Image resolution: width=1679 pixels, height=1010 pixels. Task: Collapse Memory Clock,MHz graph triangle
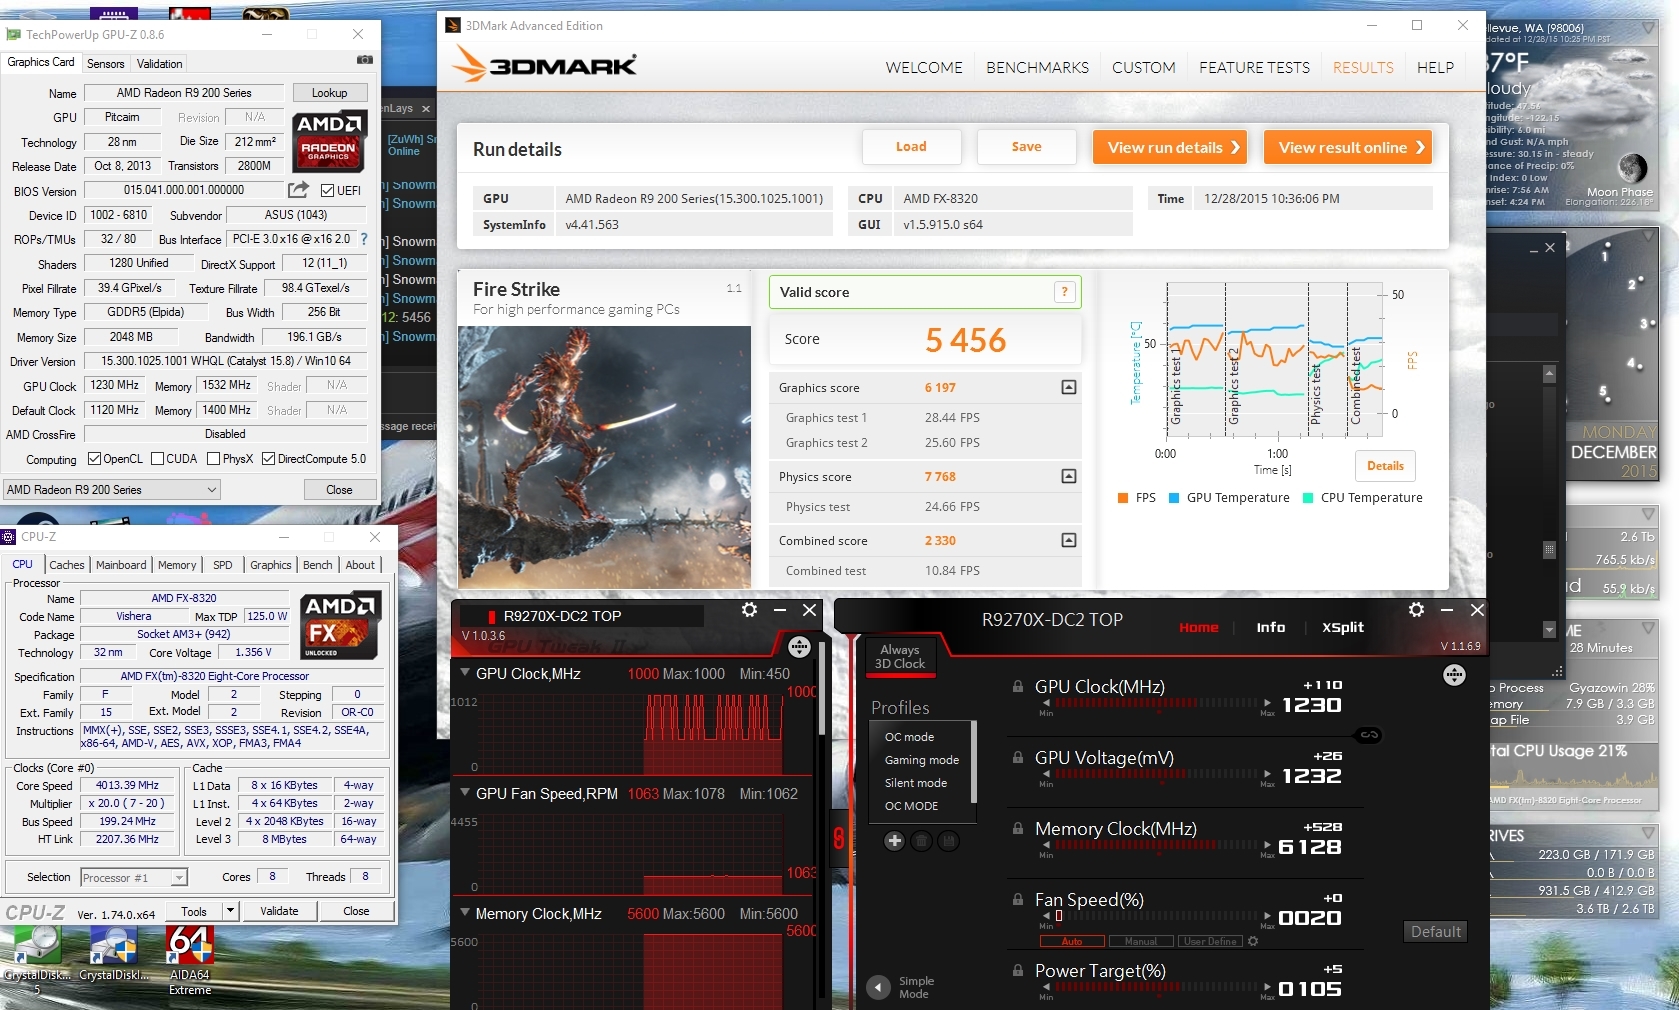pos(465,912)
